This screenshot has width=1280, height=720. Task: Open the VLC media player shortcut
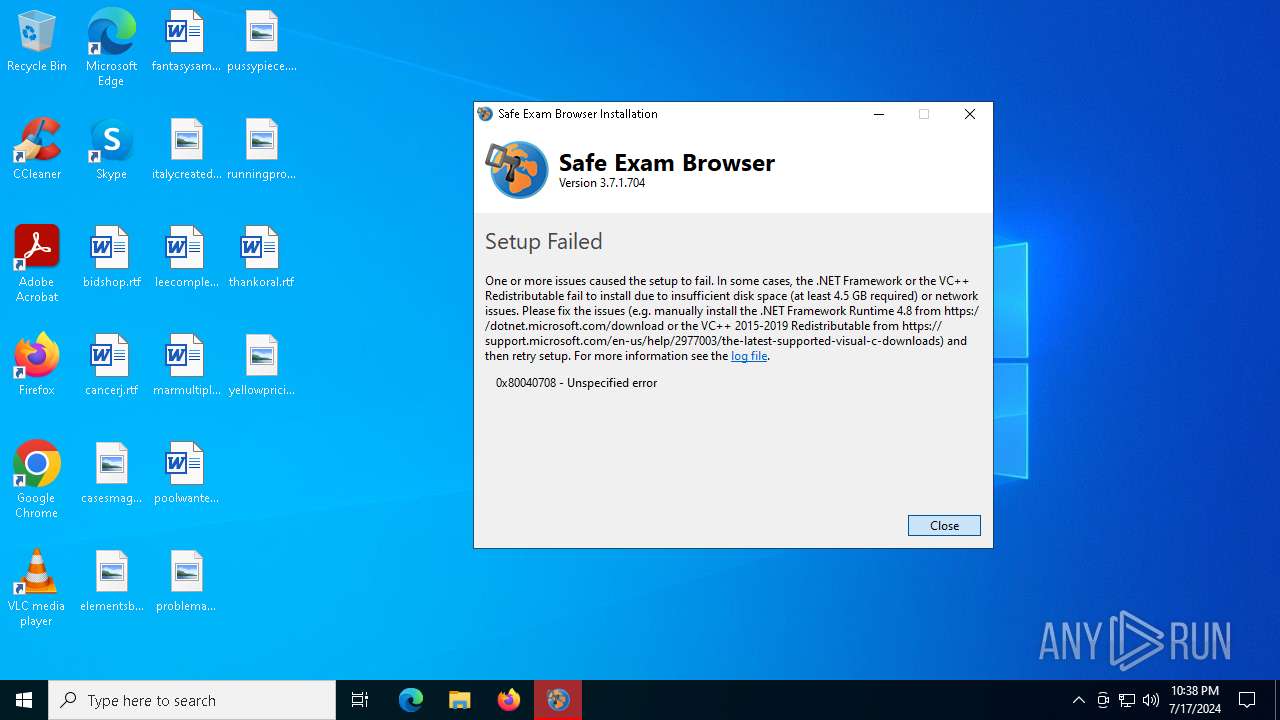37,588
